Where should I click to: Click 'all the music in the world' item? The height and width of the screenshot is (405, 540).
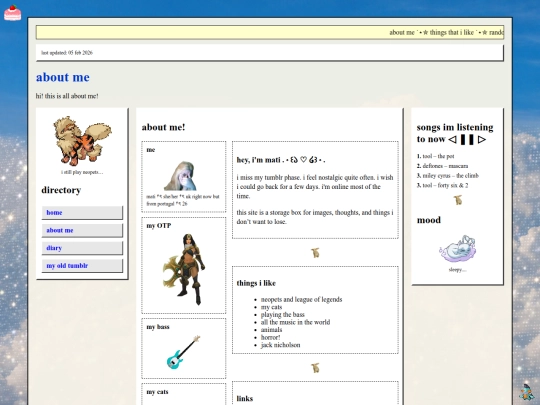(x=295, y=322)
